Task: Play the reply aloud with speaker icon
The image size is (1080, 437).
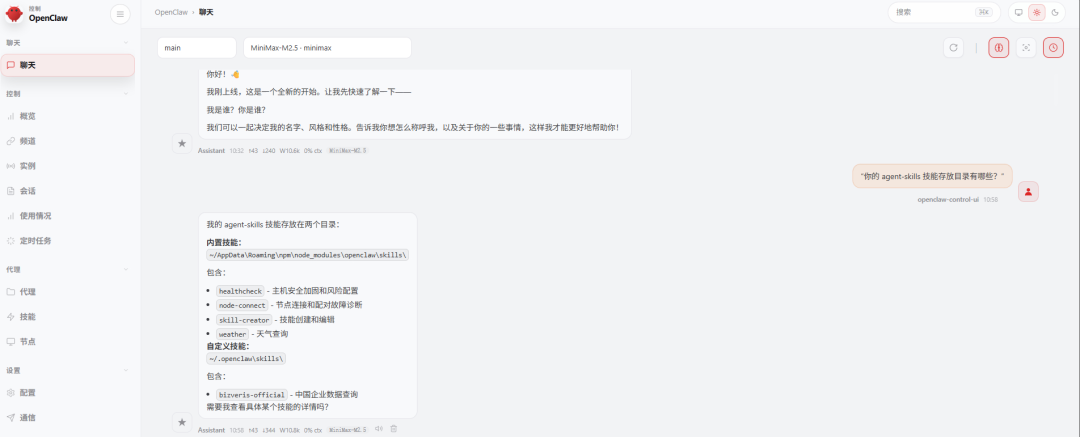Action: [x=379, y=429]
